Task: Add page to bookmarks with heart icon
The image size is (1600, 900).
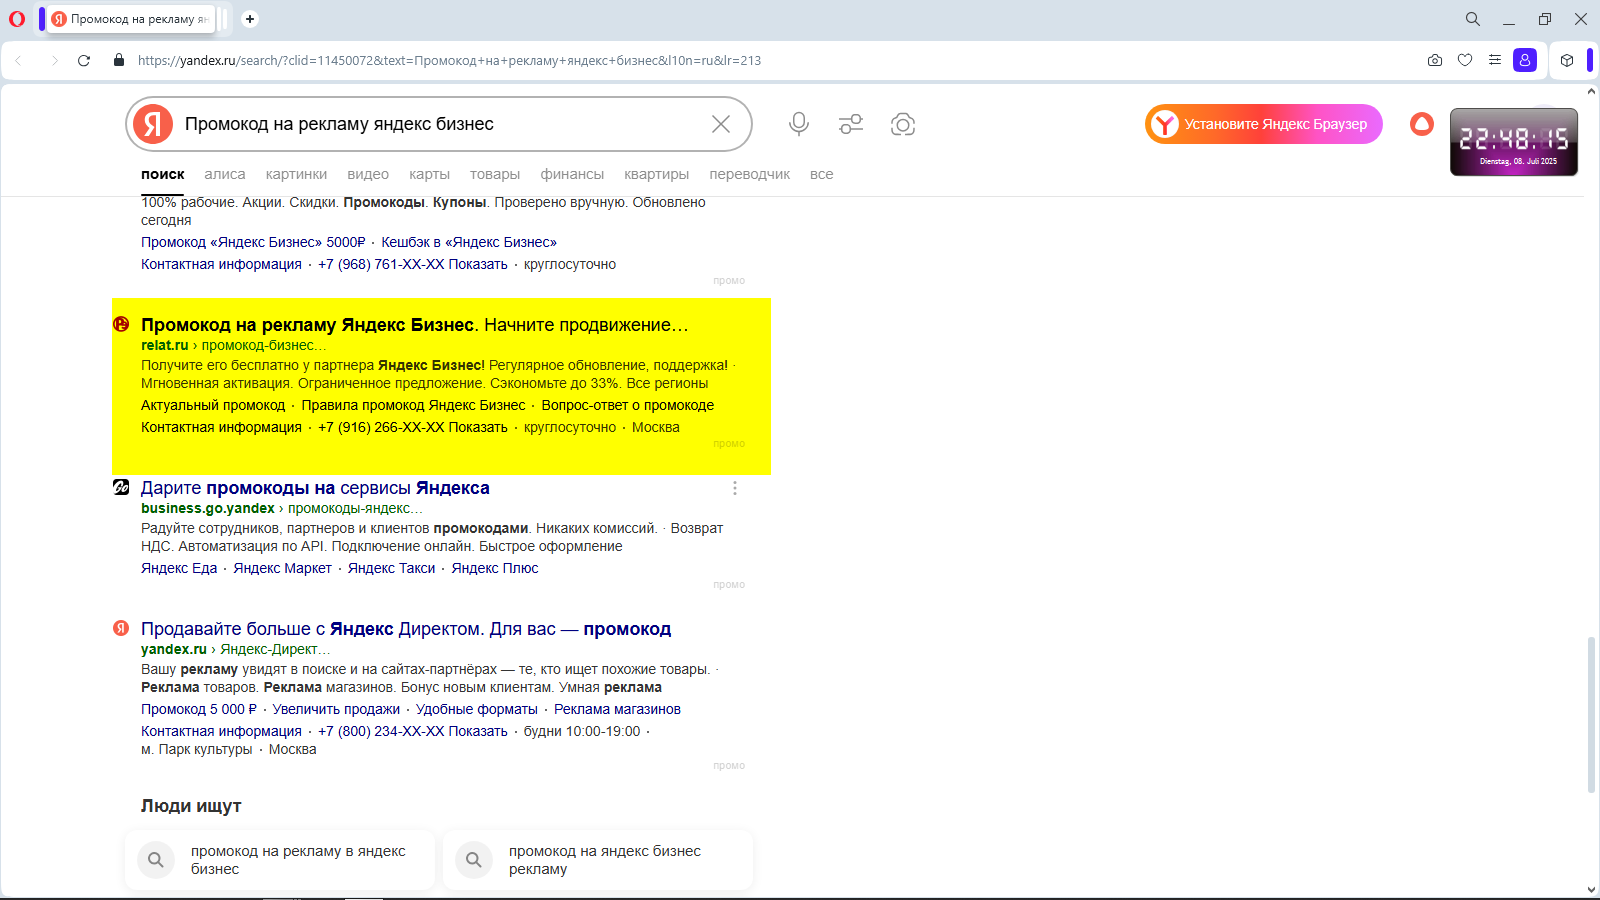Action: tap(1465, 60)
